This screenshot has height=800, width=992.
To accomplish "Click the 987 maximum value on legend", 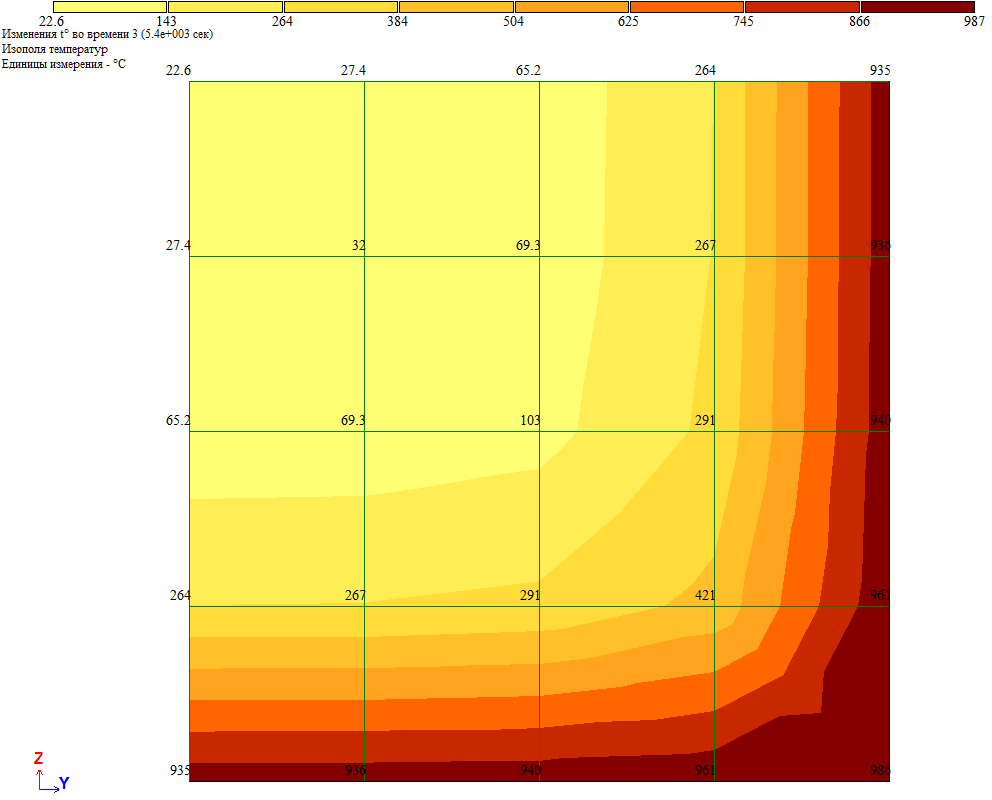I will (x=974, y=21).
